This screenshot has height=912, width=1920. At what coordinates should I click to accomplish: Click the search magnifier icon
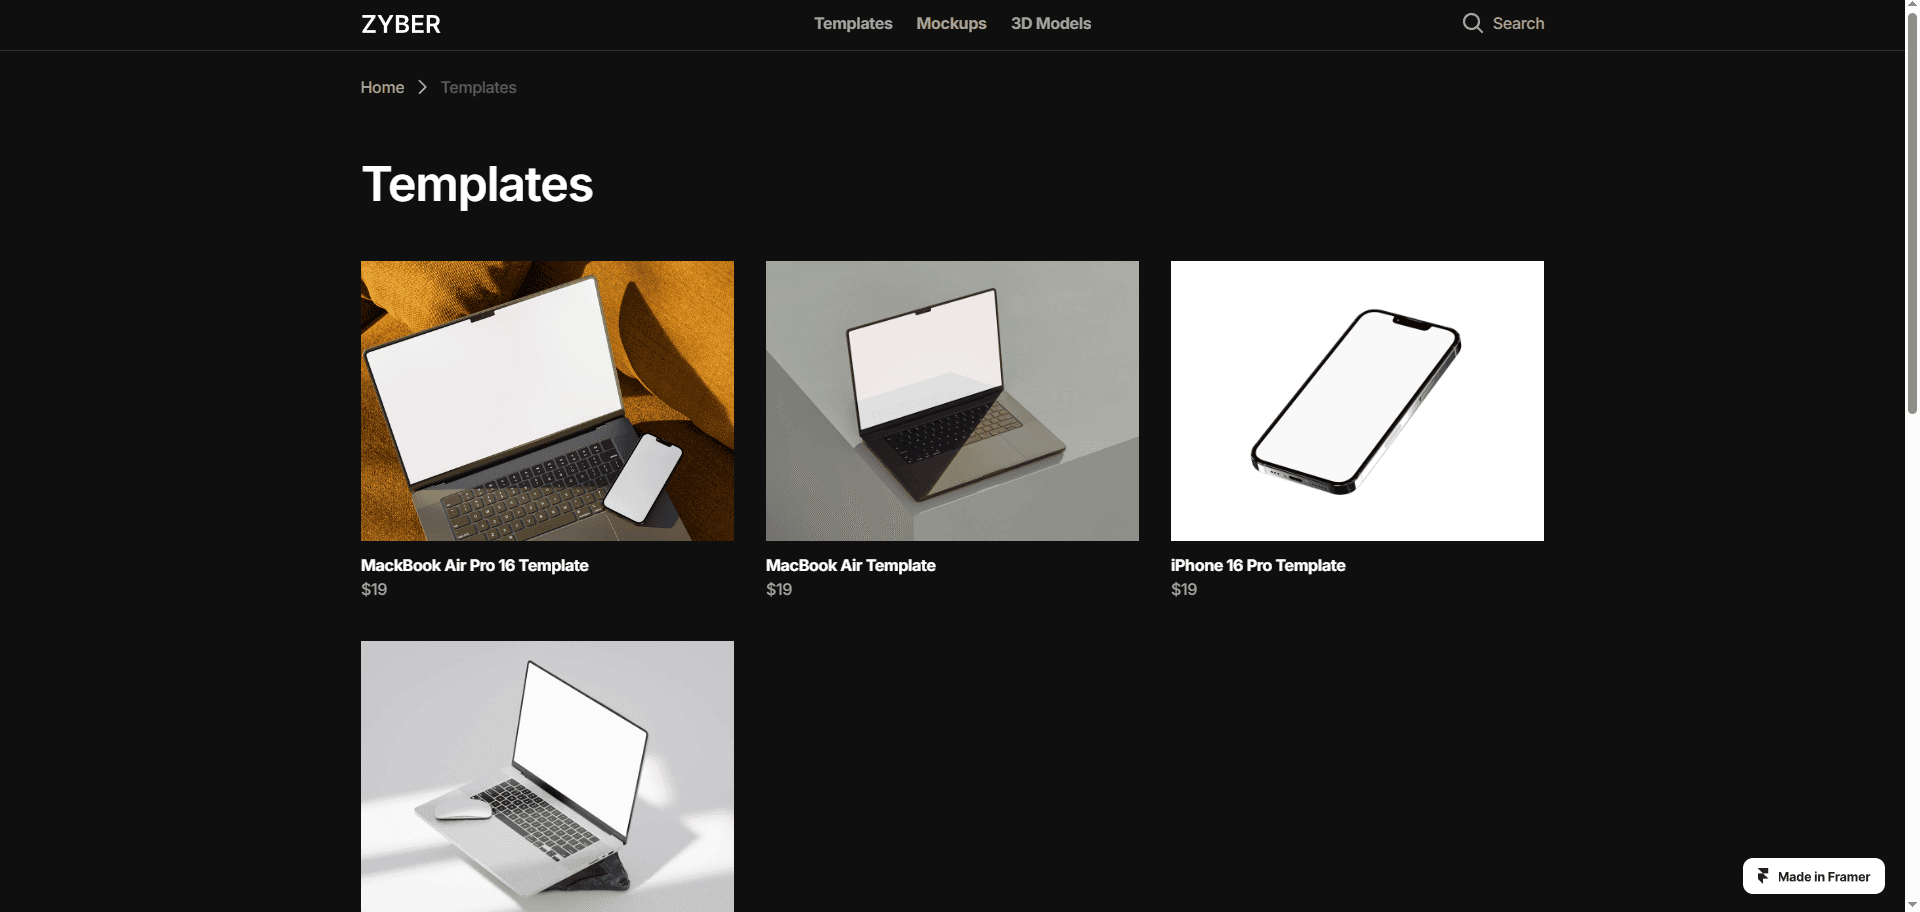(x=1472, y=23)
